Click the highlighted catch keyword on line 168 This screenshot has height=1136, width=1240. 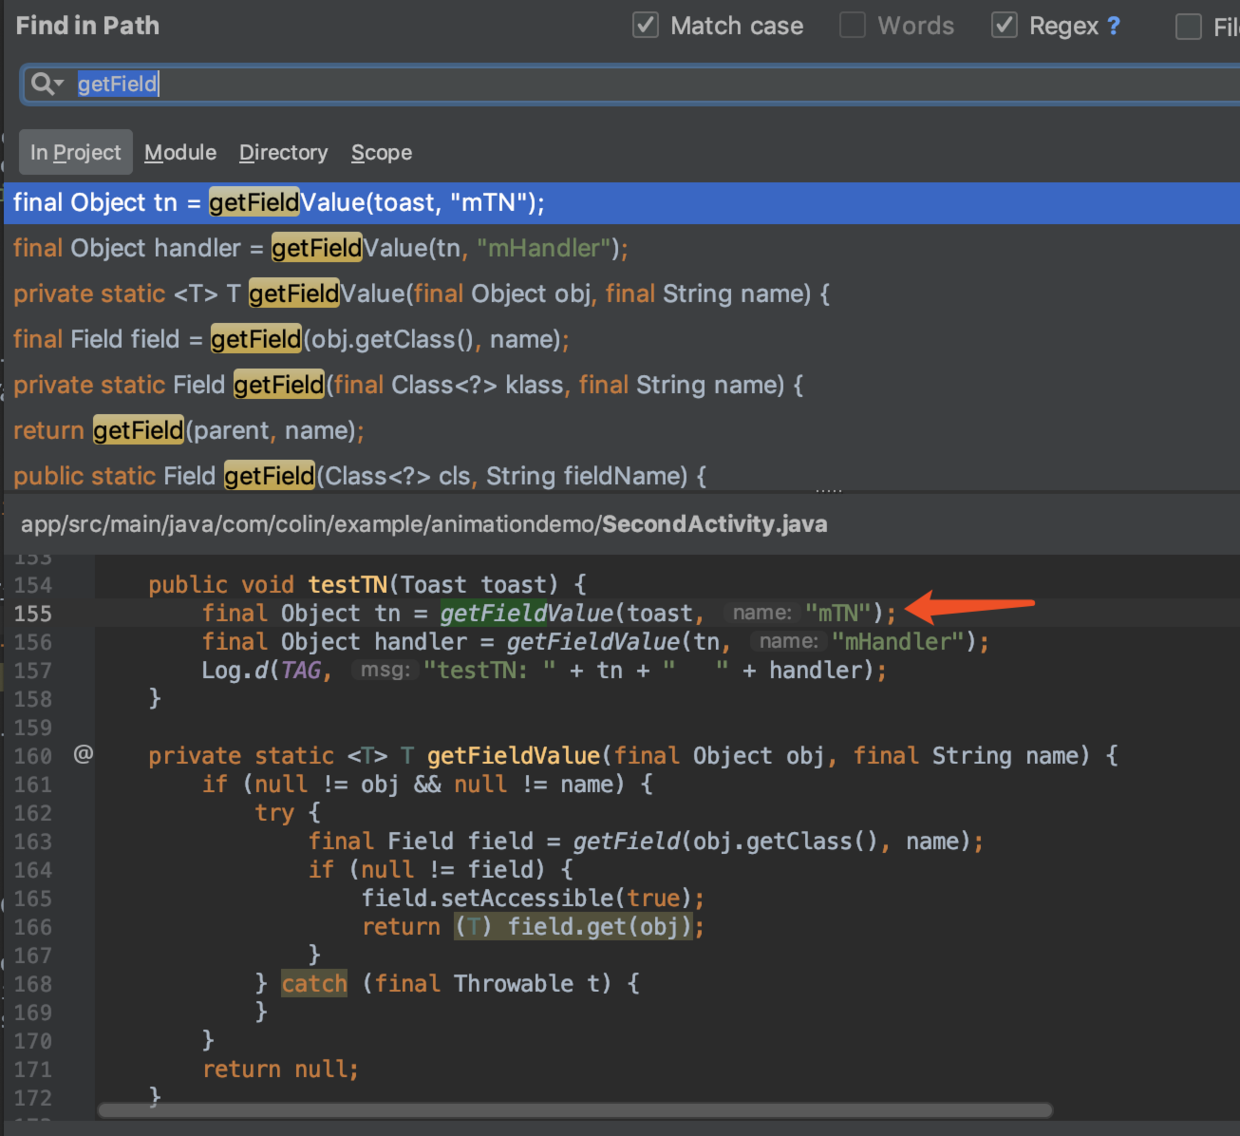pyautogui.click(x=314, y=984)
